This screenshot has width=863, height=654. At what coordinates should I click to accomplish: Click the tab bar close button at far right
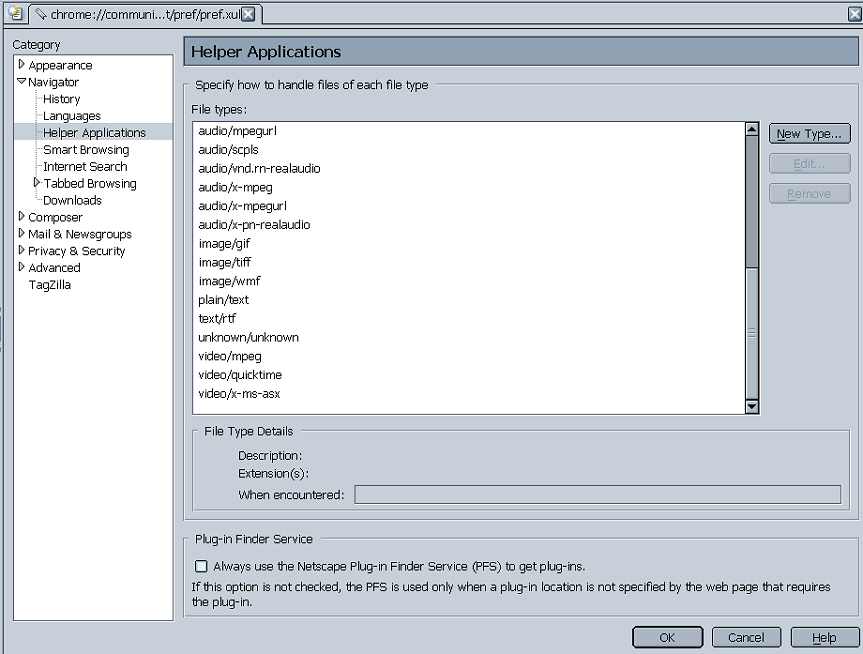853,13
